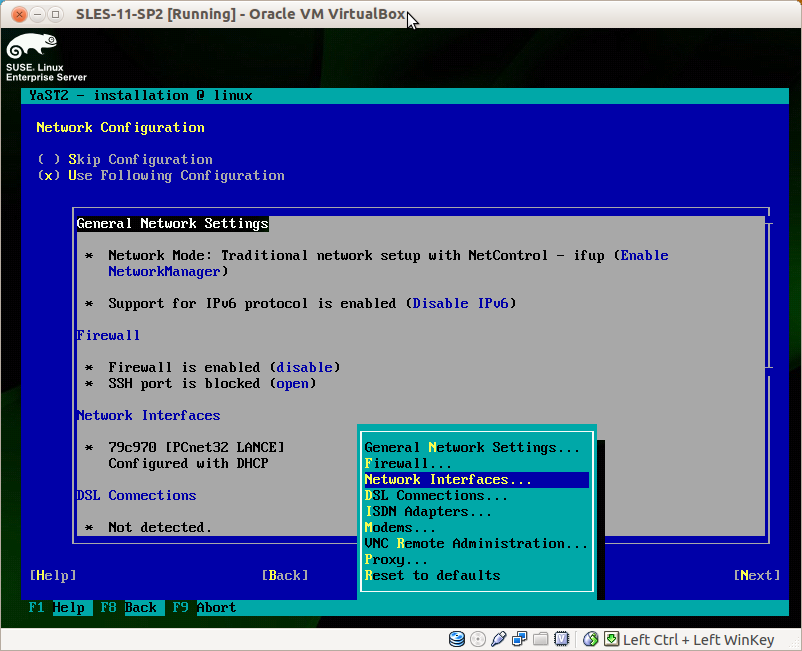Choose VNC Remote Administration... menu entry
802x651 pixels.
coord(476,543)
